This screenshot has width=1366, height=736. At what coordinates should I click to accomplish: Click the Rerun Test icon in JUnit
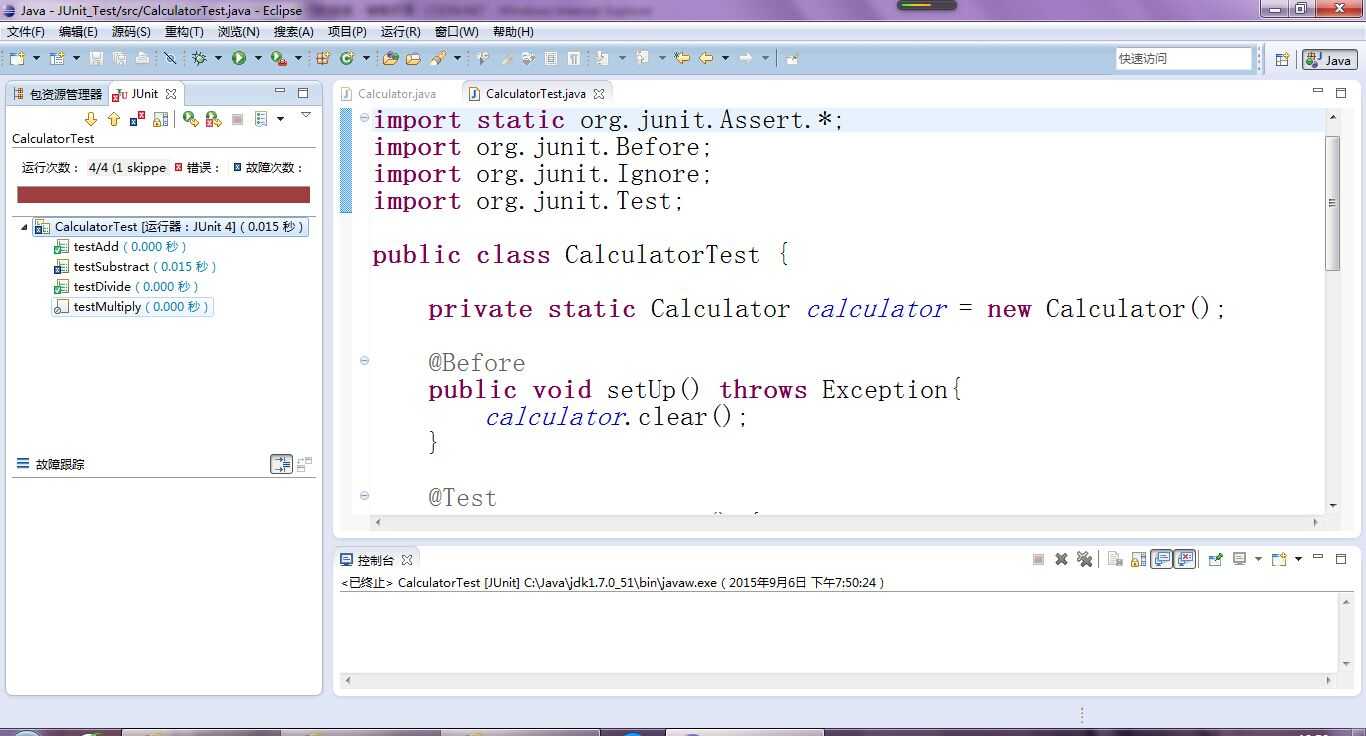tap(190, 119)
